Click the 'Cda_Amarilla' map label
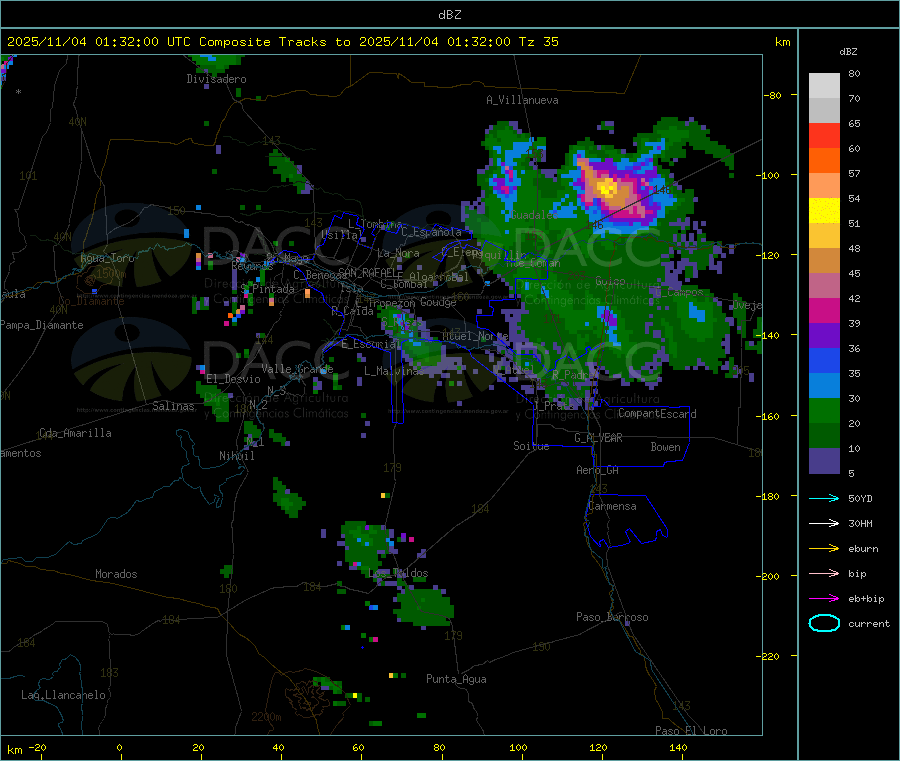900x761 pixels. (75, 433)
